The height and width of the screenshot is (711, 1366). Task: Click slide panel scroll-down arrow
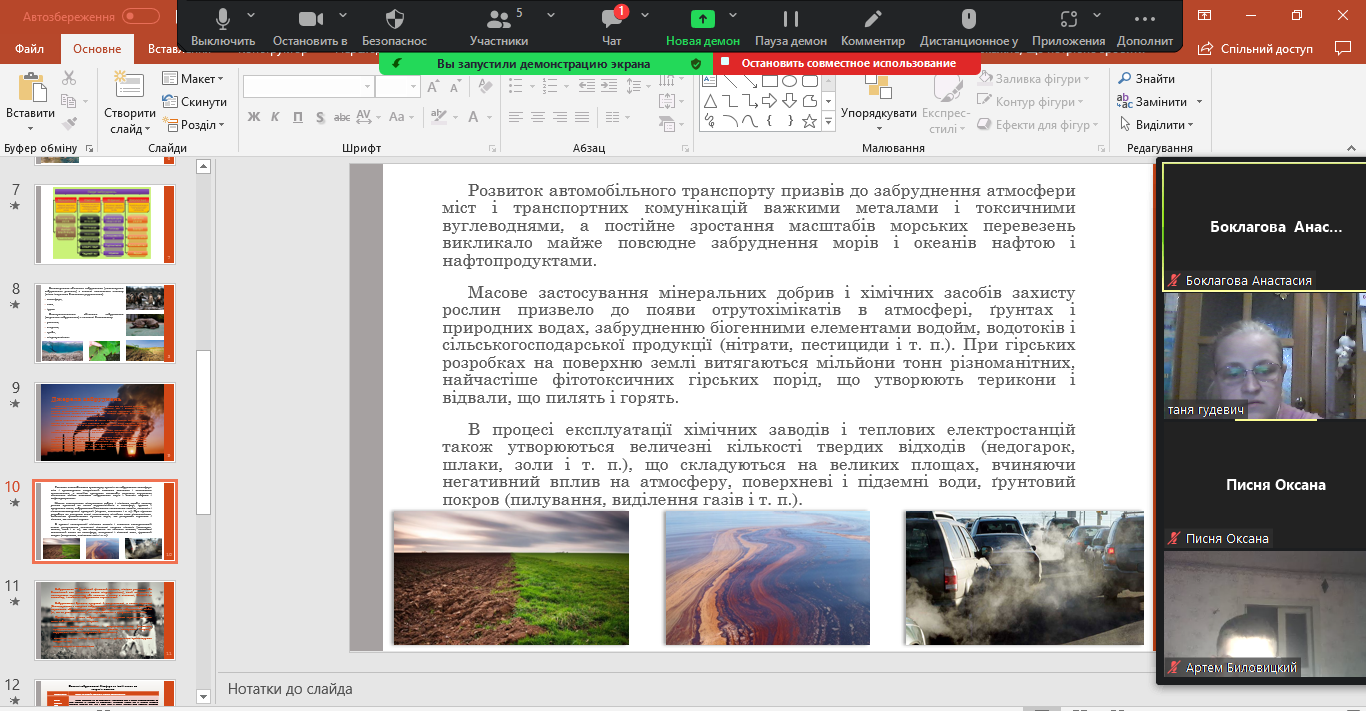pyautogui.click(x=203, y=696)
